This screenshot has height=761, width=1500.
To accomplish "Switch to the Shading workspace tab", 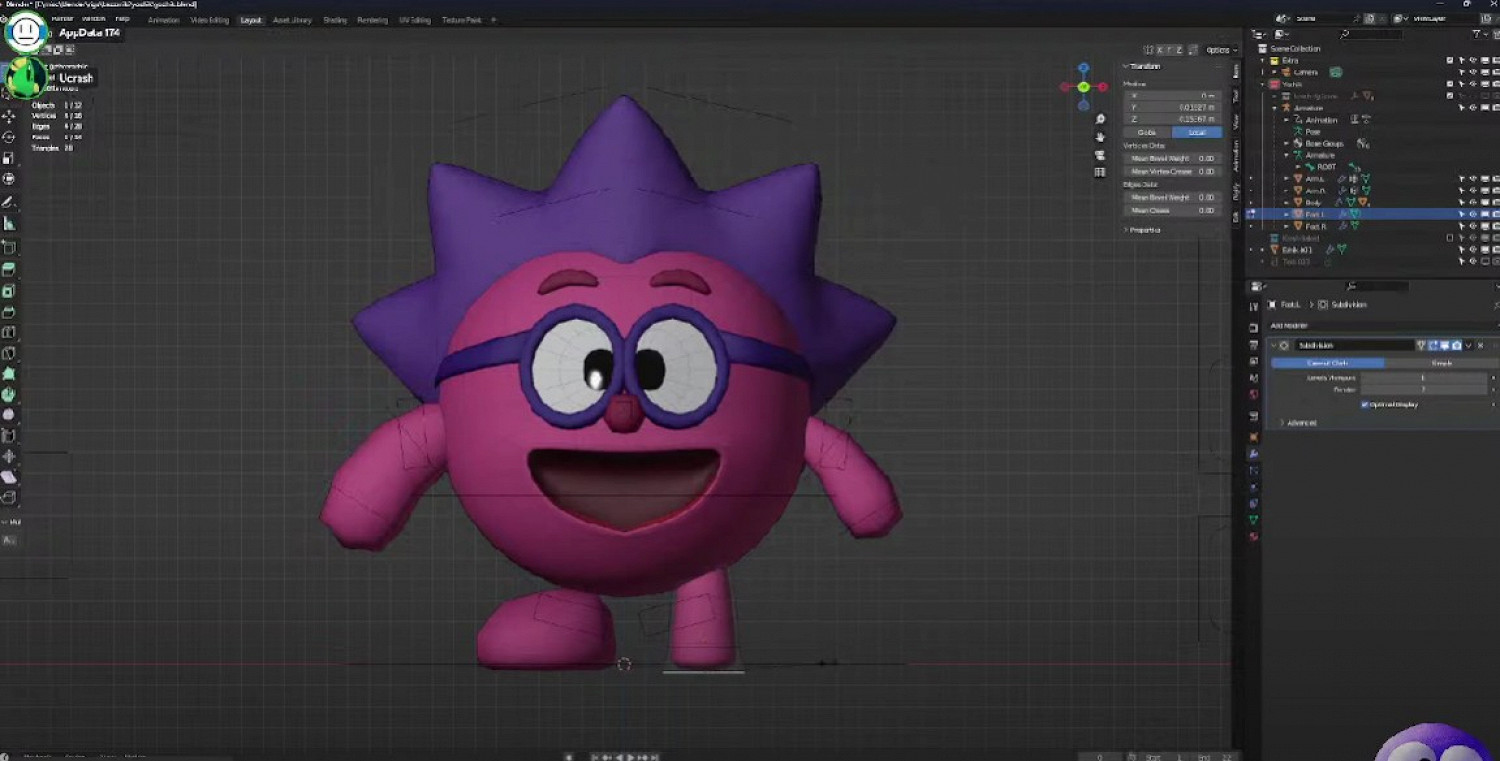I will tap(335, 20).
